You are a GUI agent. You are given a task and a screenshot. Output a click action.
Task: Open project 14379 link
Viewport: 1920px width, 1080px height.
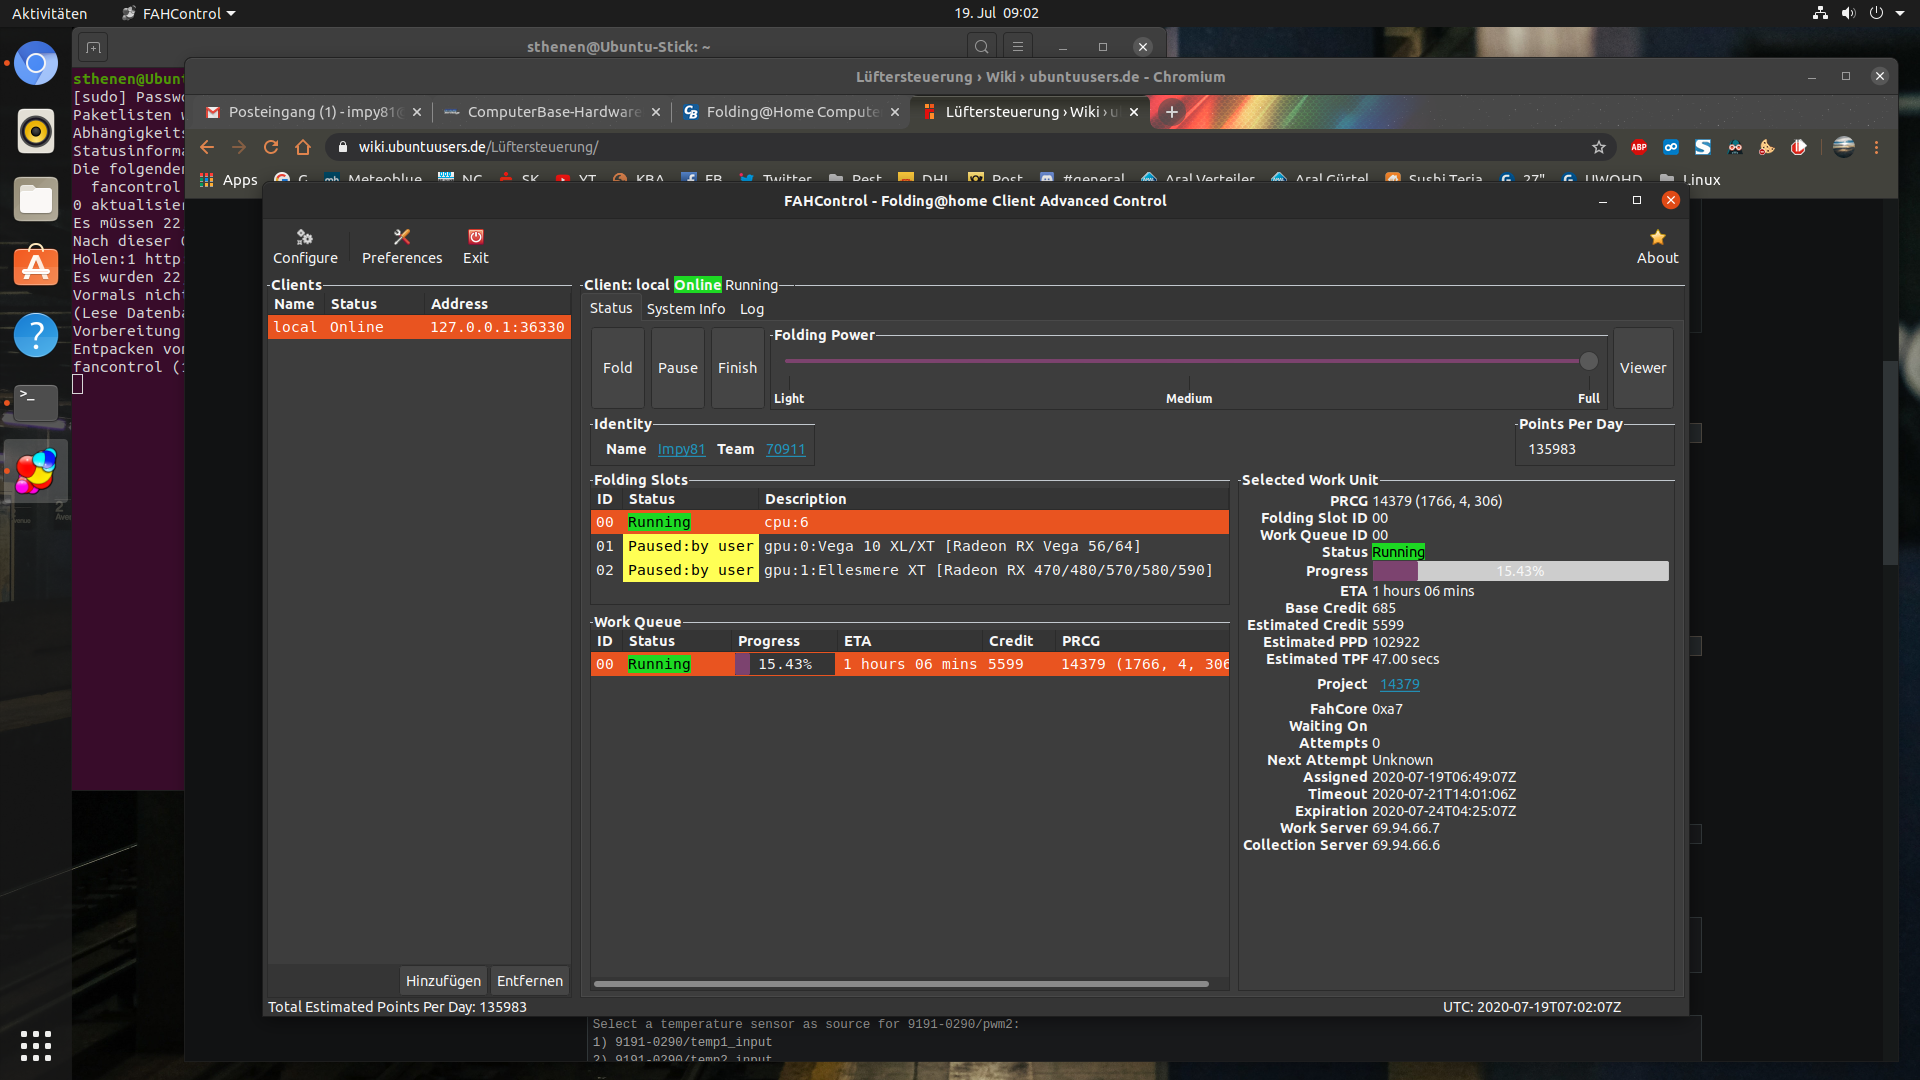pyautogui.click(x=1399, y=684)
